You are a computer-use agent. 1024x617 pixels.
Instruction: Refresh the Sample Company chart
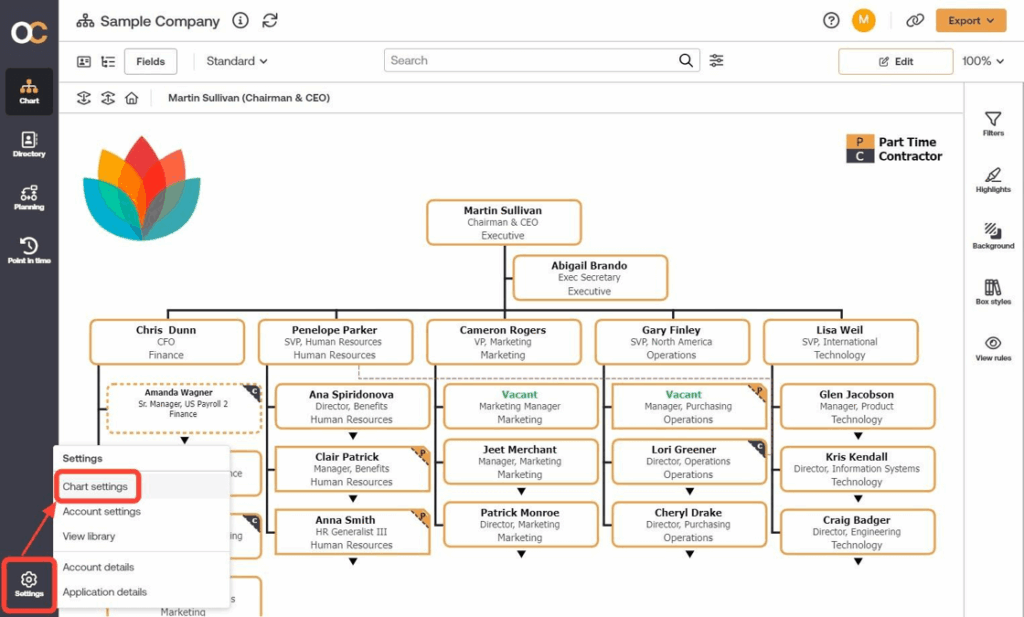coord(269,20)
